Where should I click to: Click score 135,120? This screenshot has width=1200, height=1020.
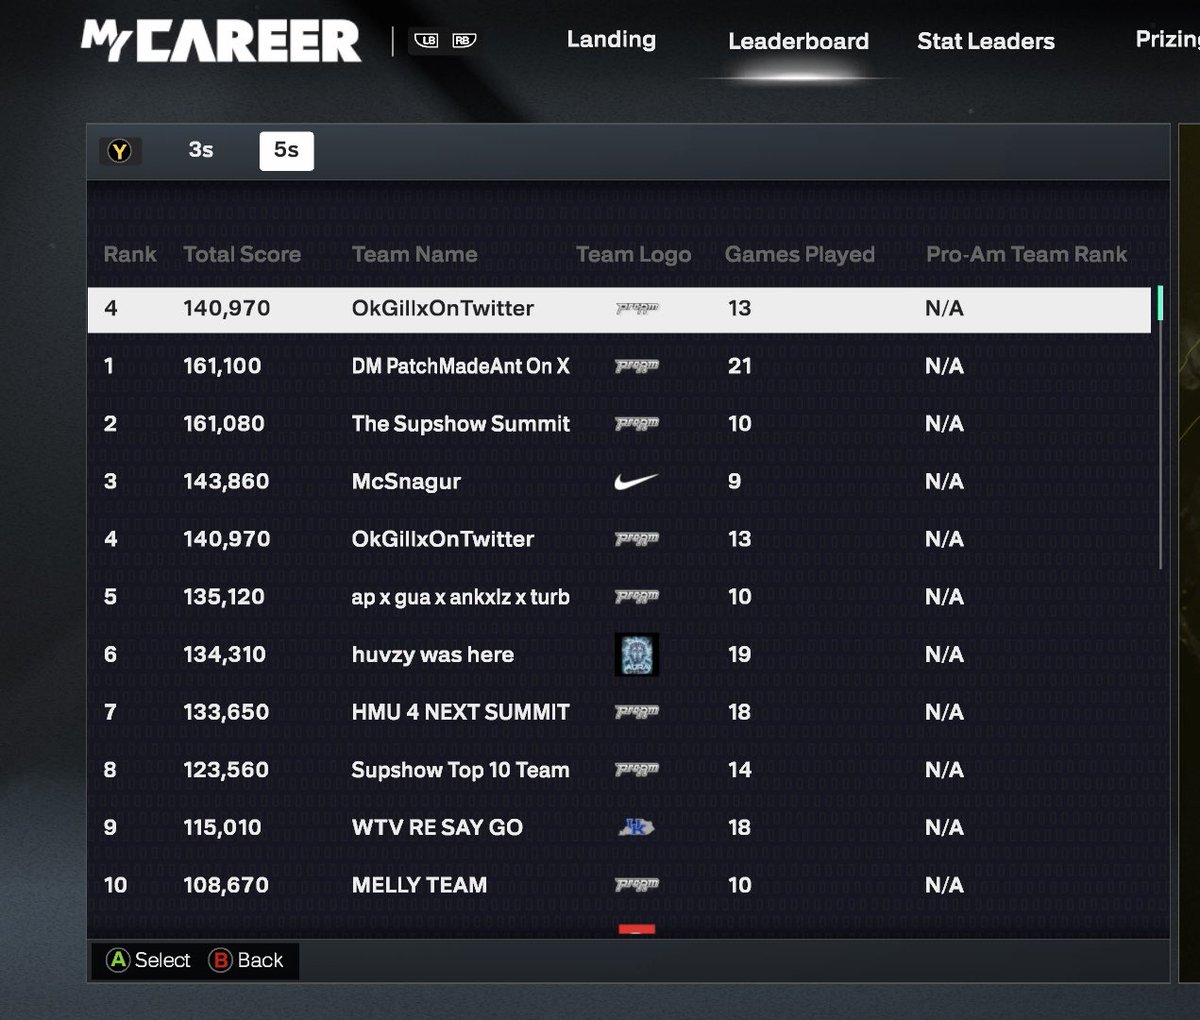point(224,597)
